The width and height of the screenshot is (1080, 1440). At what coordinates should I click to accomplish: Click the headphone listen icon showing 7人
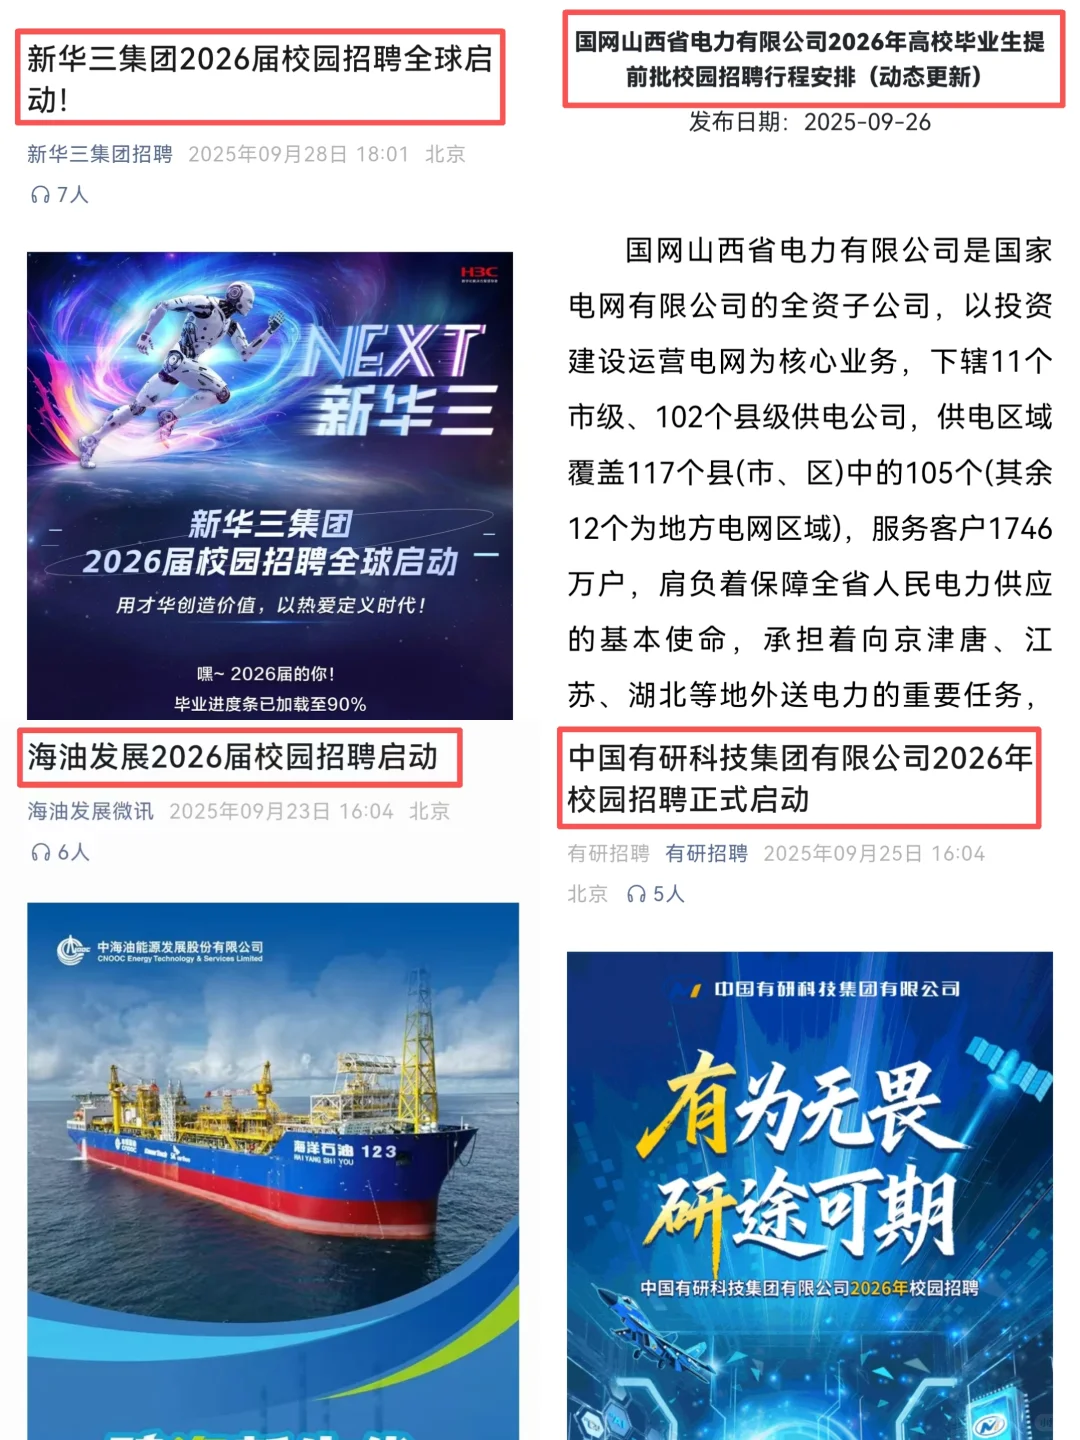pyautogui.click(x=40, y=195)
